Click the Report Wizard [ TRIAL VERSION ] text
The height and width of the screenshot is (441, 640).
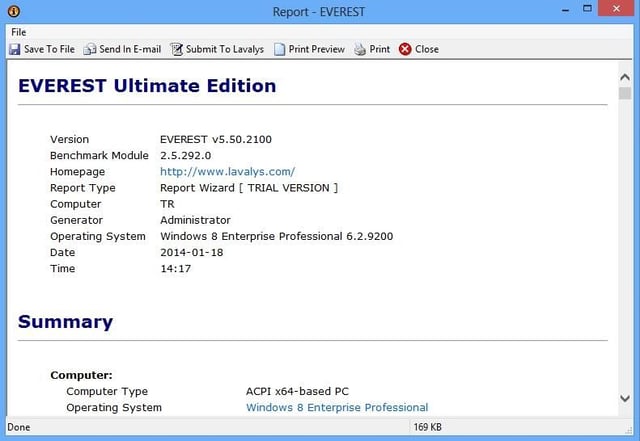[x=249, y=188]
